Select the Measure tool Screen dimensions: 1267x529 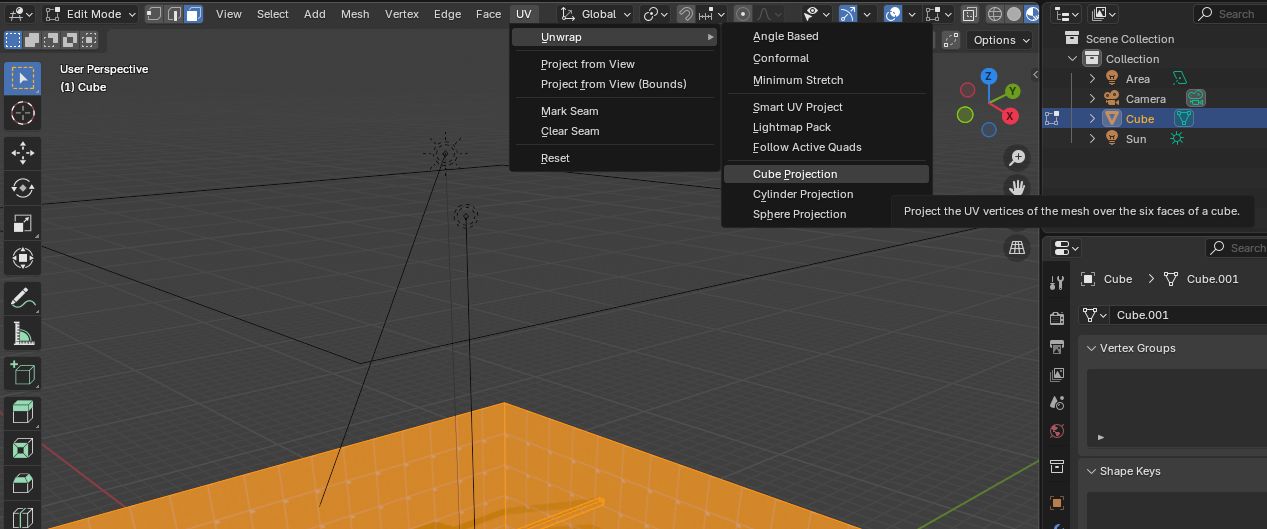pos(23,334)
